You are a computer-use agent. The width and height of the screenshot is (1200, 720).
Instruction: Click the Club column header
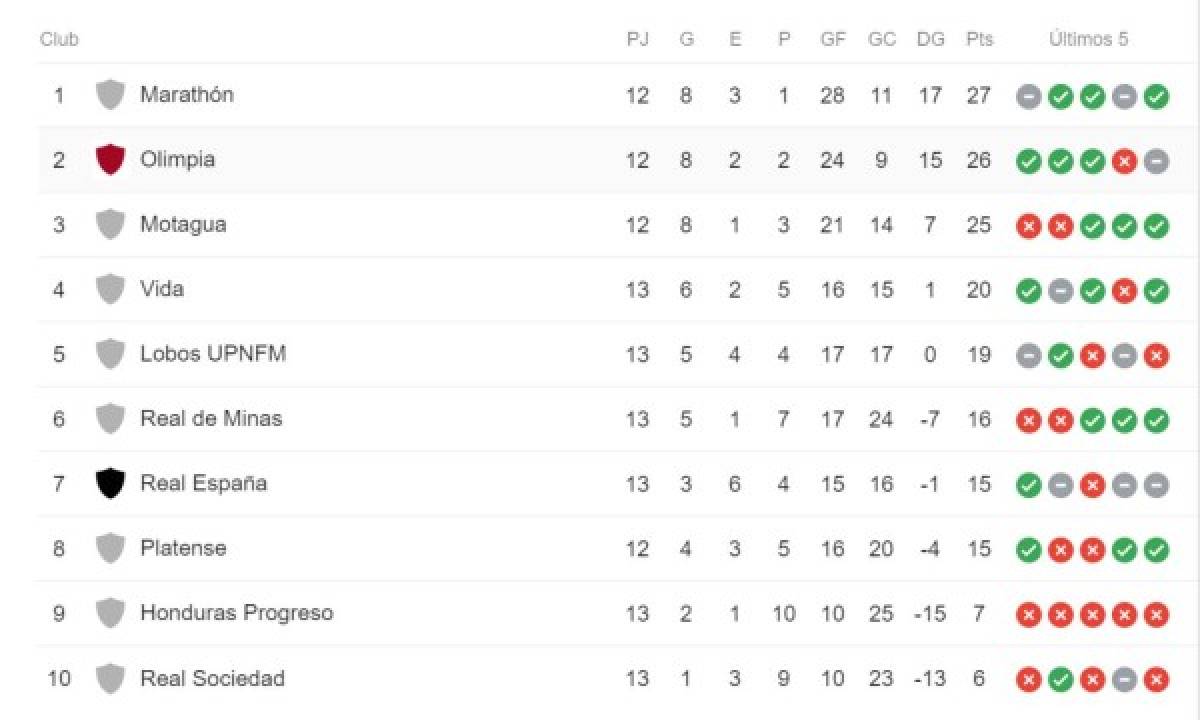pos(59,40)
